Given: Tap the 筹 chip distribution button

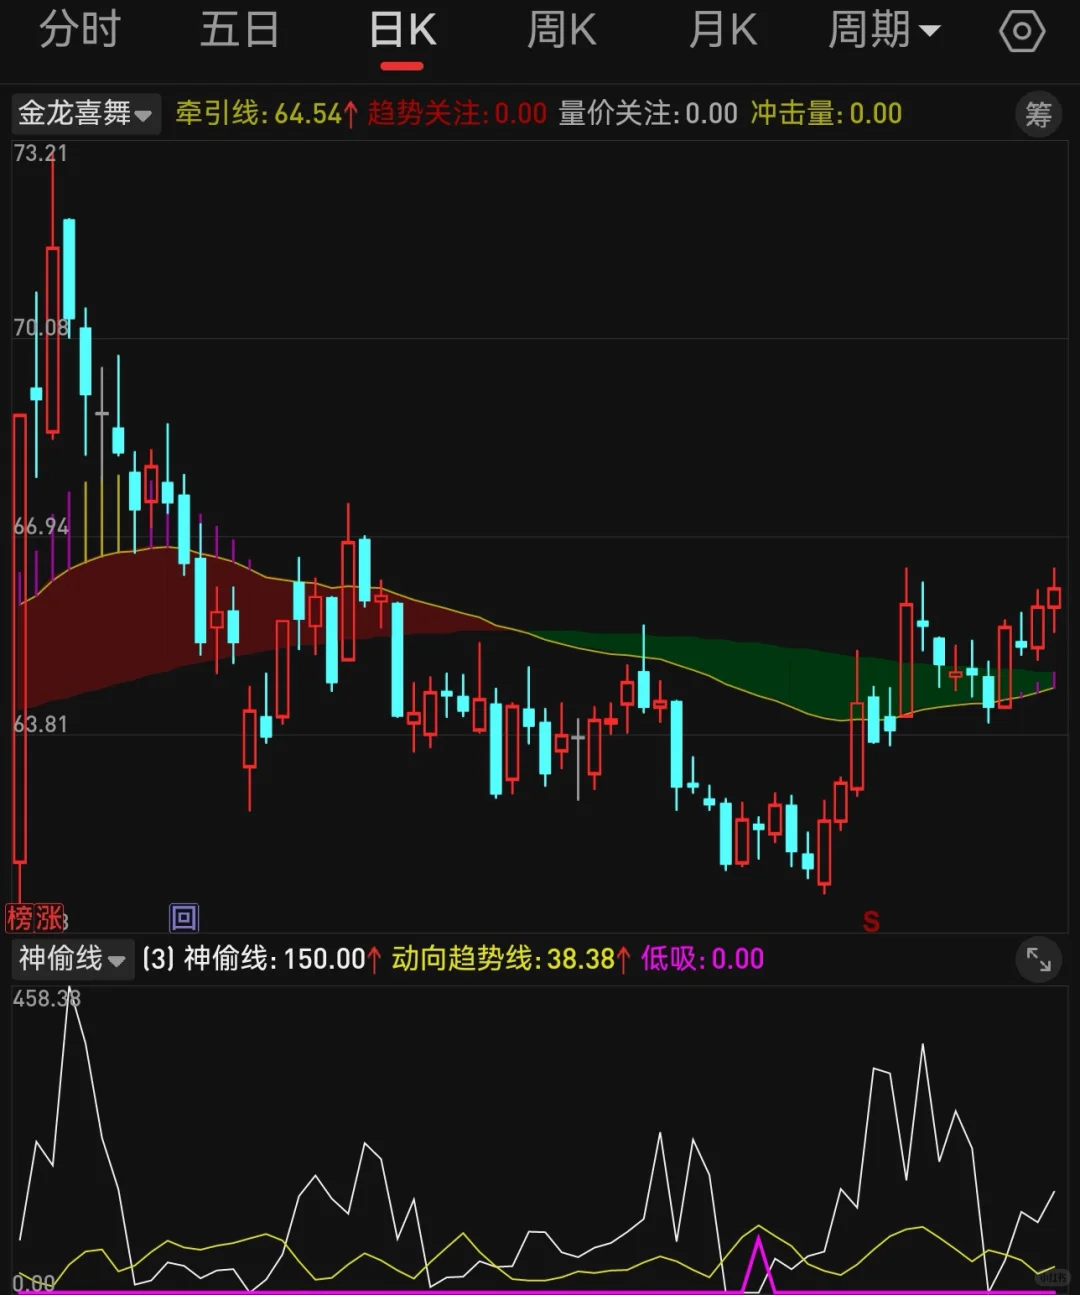Looking at the screenshot, I should tap(1038, 115).
